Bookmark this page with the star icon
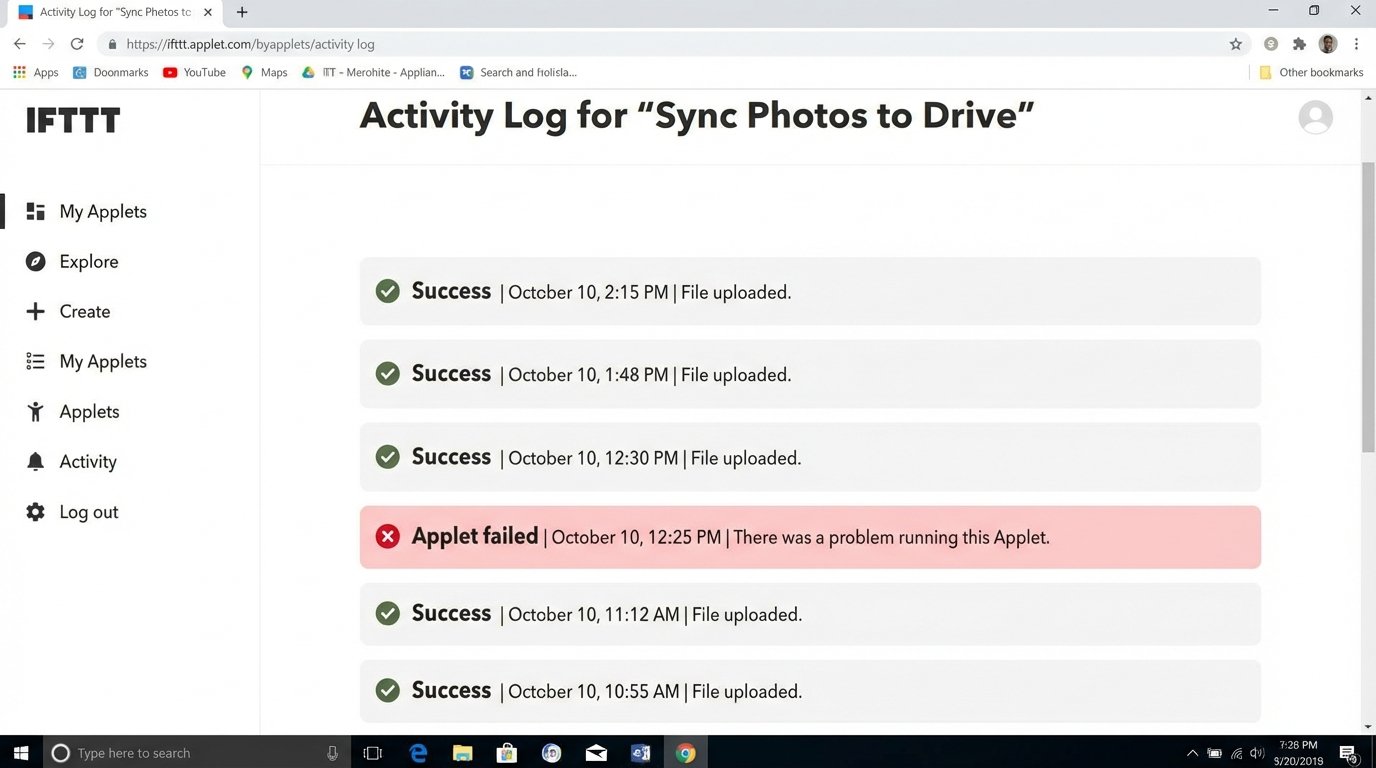The width and height of the screenshot is (1376, 768). click(x=1236, y=44)
